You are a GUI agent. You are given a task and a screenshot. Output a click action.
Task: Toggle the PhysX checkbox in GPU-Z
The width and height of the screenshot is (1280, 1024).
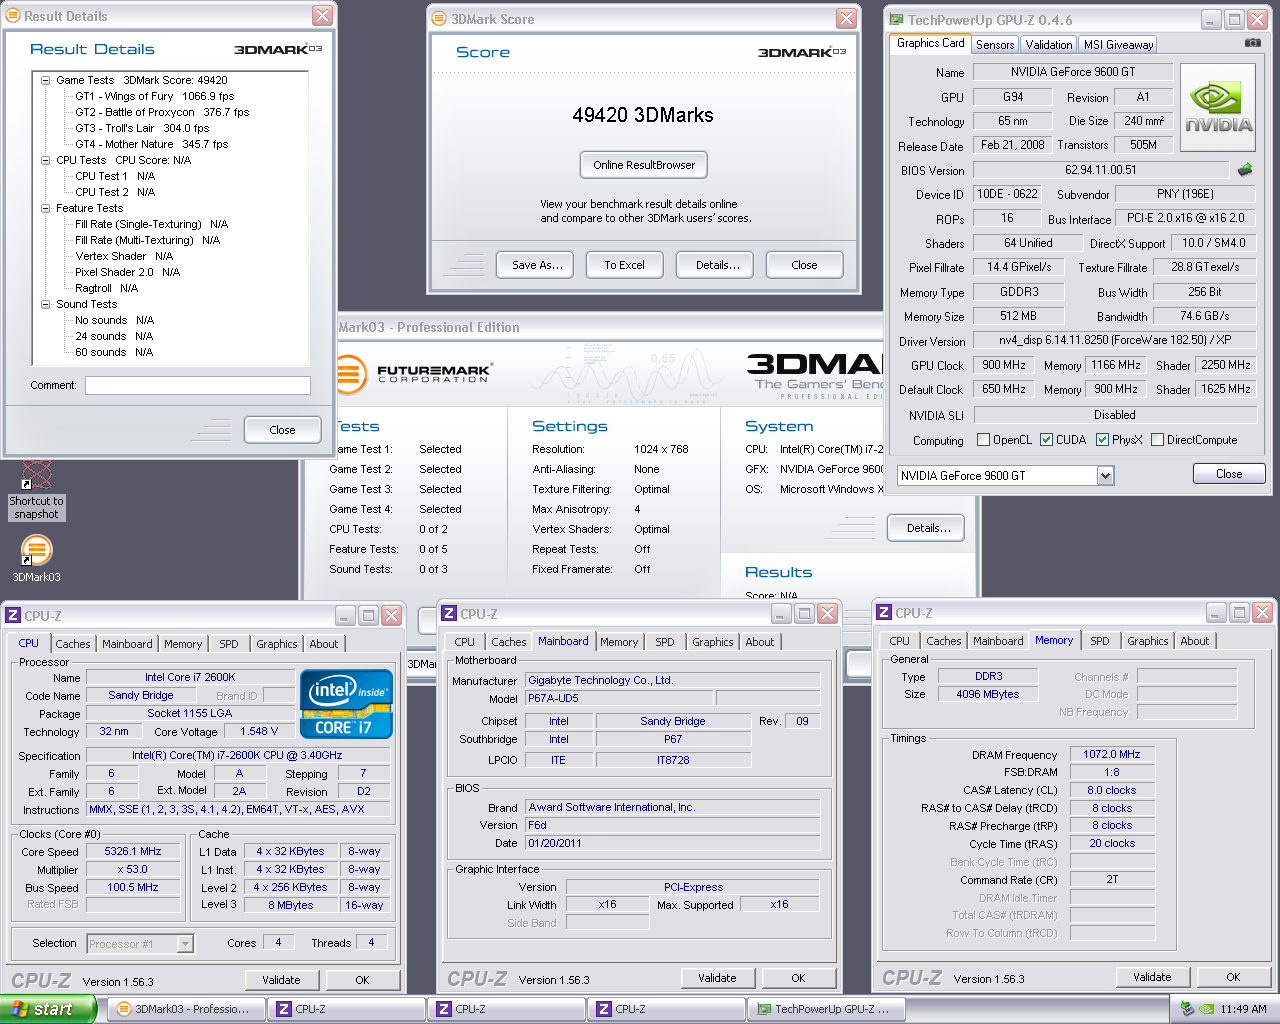tap(1102, 440)
